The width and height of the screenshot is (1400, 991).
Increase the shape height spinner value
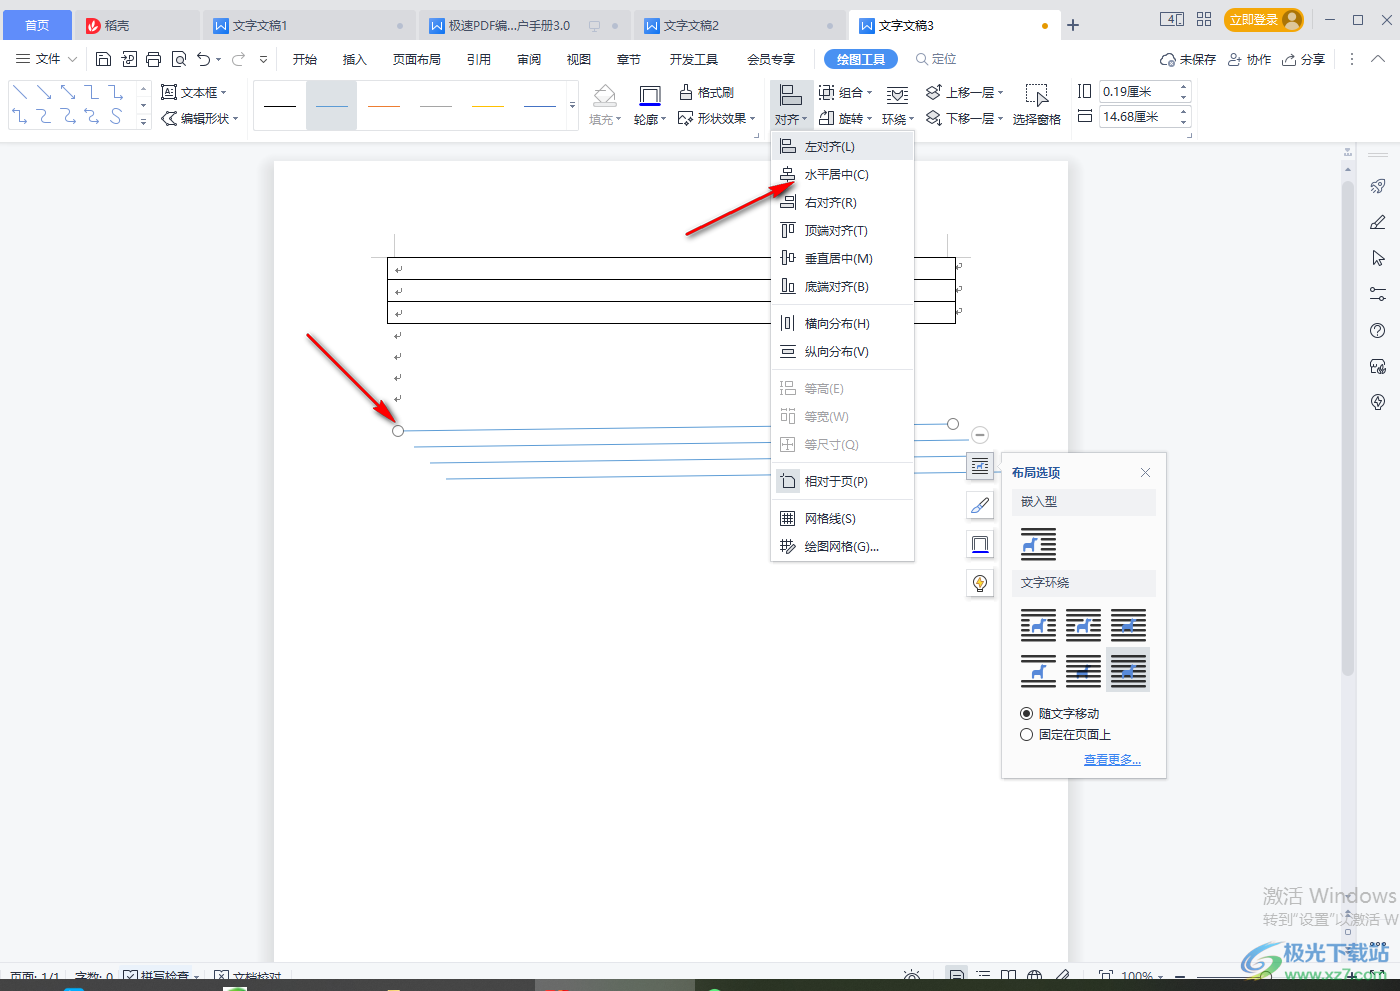[x=1184, y=87]
